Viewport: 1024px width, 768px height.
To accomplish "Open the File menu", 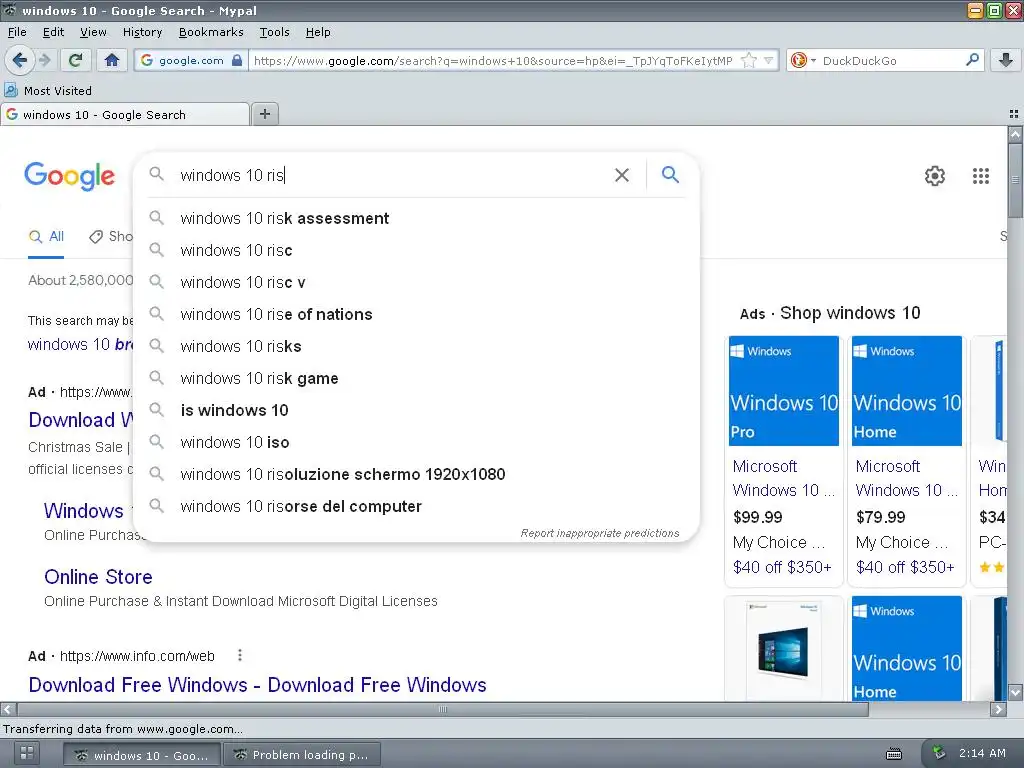I will 17,32.
